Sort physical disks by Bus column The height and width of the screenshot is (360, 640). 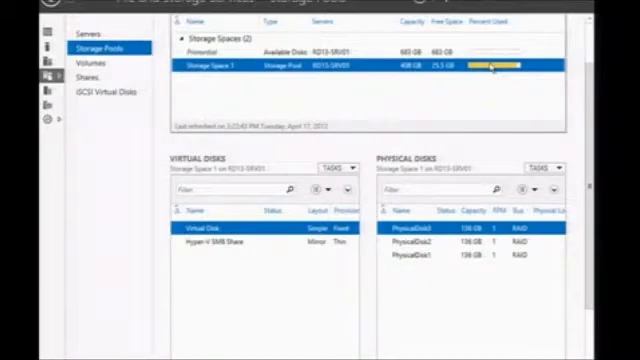(x=518, y=211)
